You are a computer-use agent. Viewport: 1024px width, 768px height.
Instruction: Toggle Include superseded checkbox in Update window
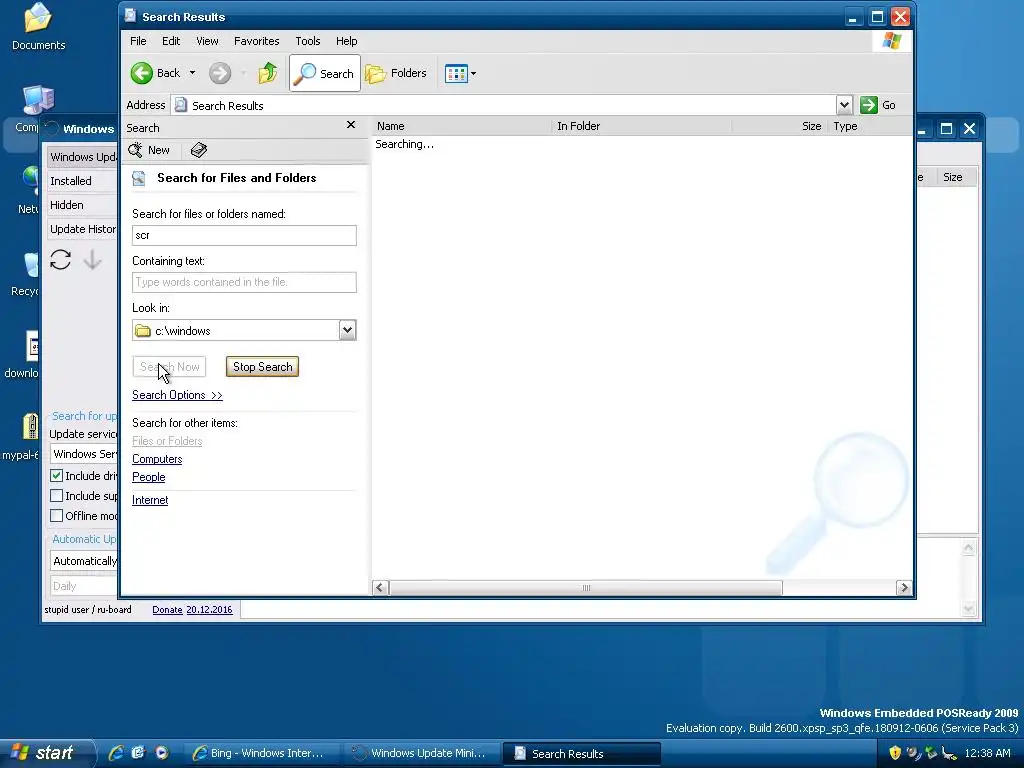coord(57,496)
